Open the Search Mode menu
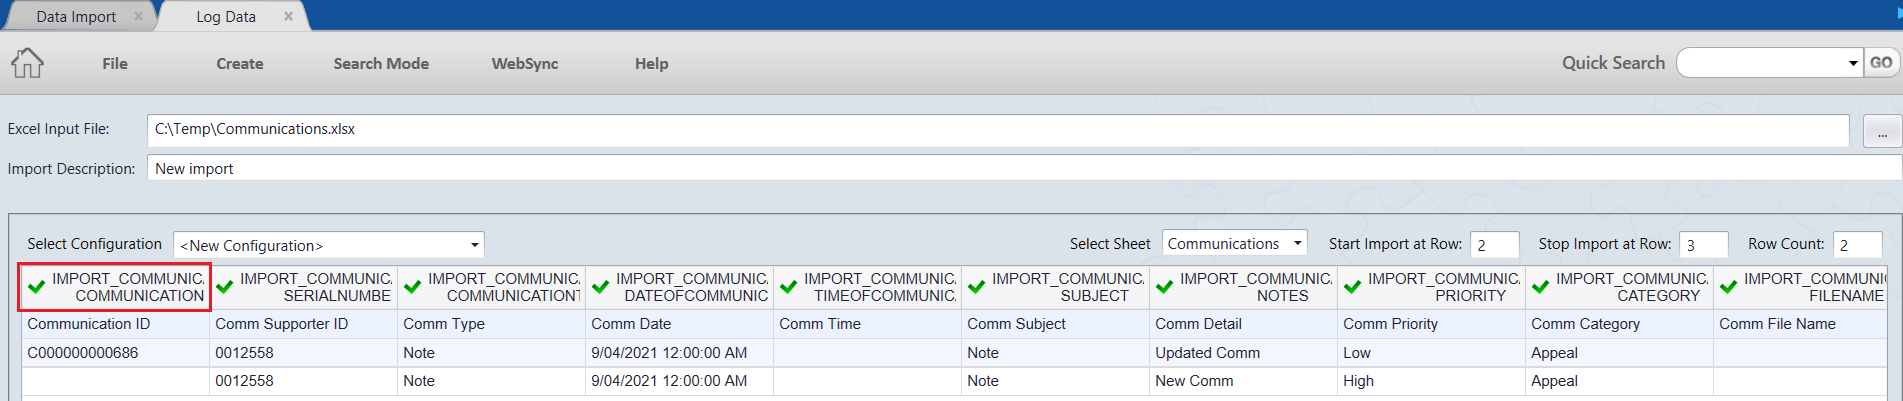This screenshot has height=401, width=1903. coord(381,63)
